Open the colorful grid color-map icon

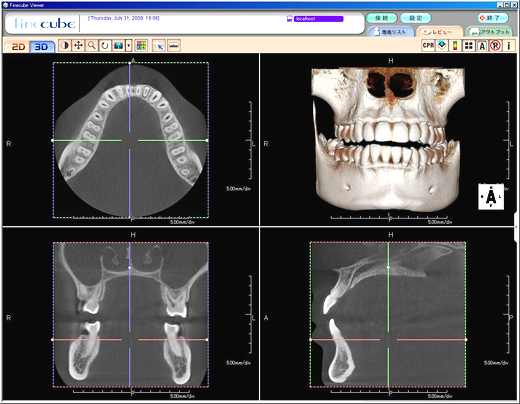click(141, 45)
